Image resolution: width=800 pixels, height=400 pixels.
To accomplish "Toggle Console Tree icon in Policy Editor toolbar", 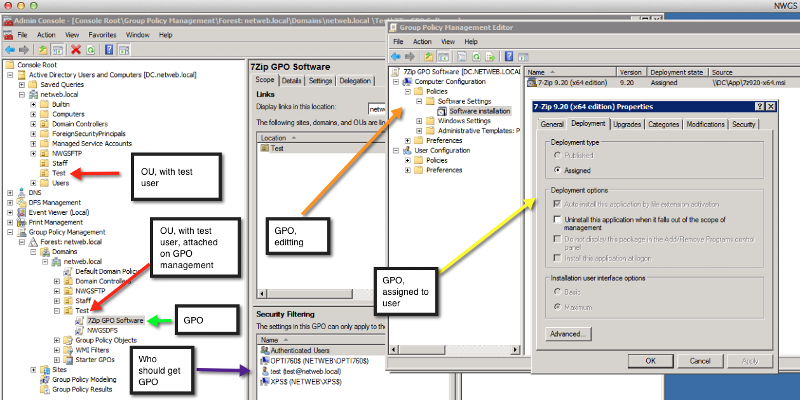I will [x=443, y=56].
